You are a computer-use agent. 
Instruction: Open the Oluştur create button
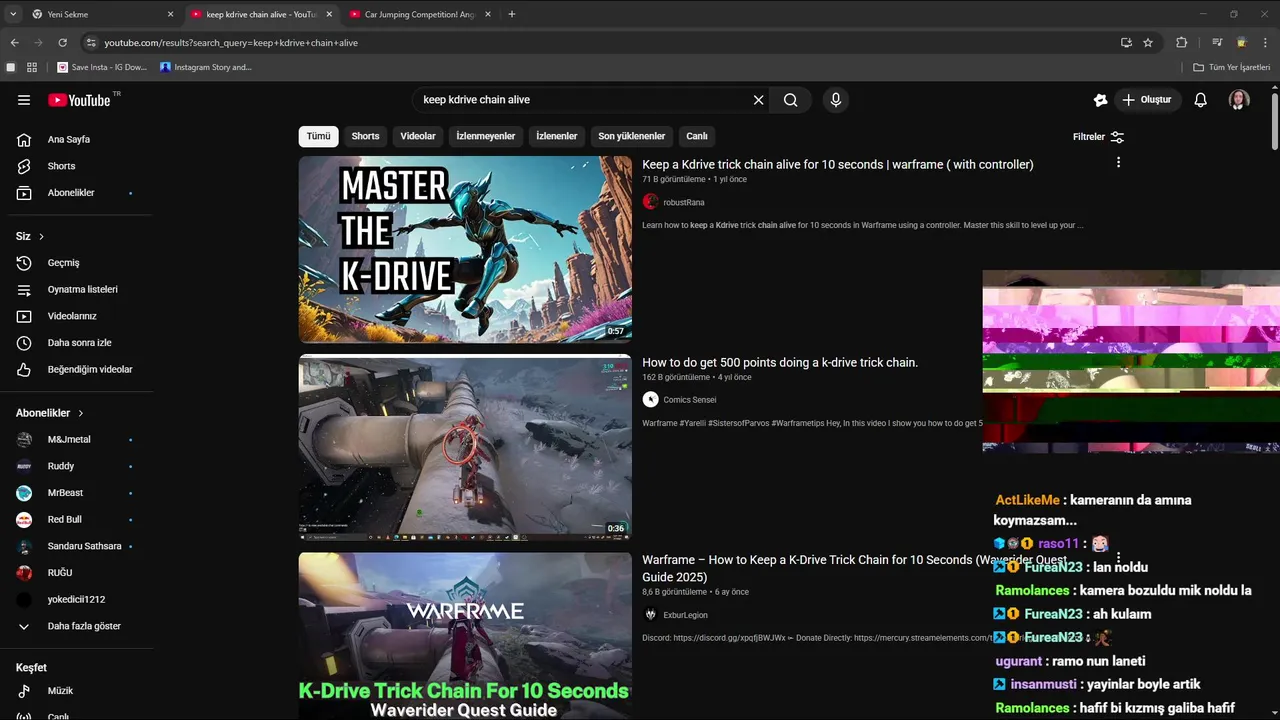tap(1148, 100)
